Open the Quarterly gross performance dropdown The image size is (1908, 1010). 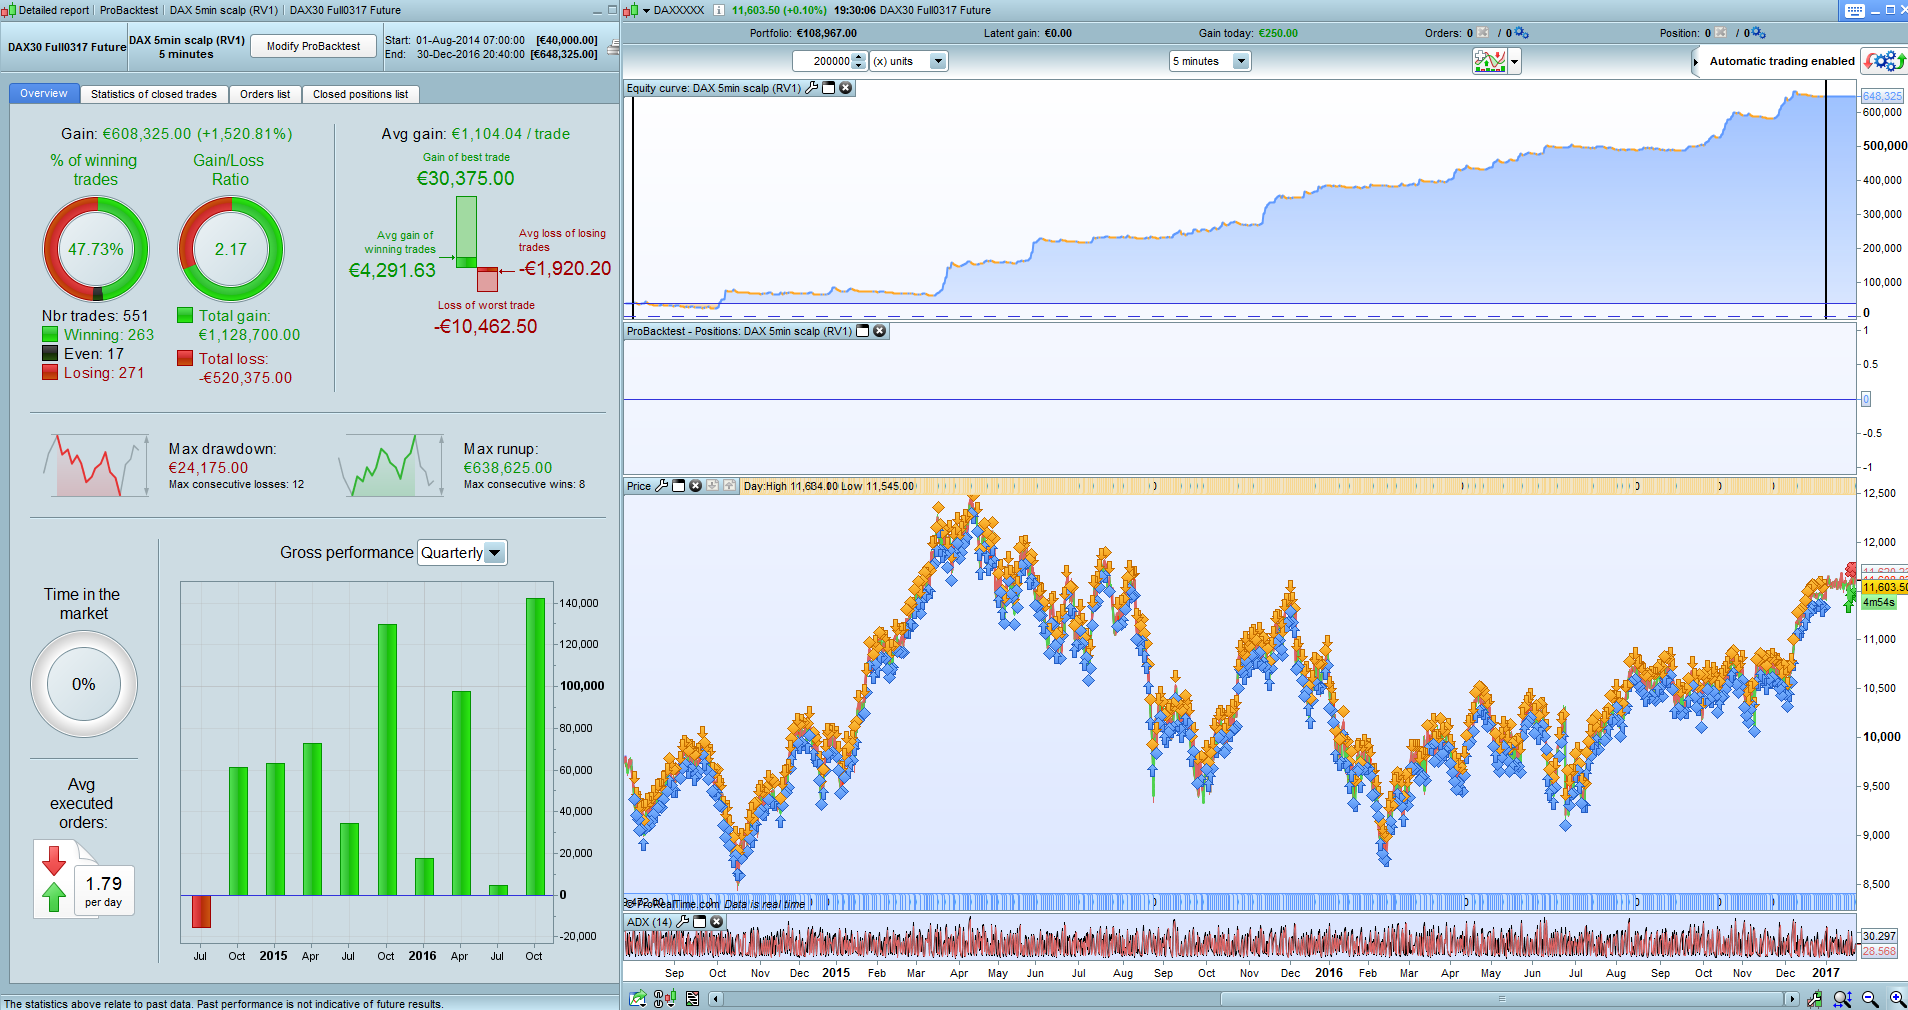coord(462,553)
